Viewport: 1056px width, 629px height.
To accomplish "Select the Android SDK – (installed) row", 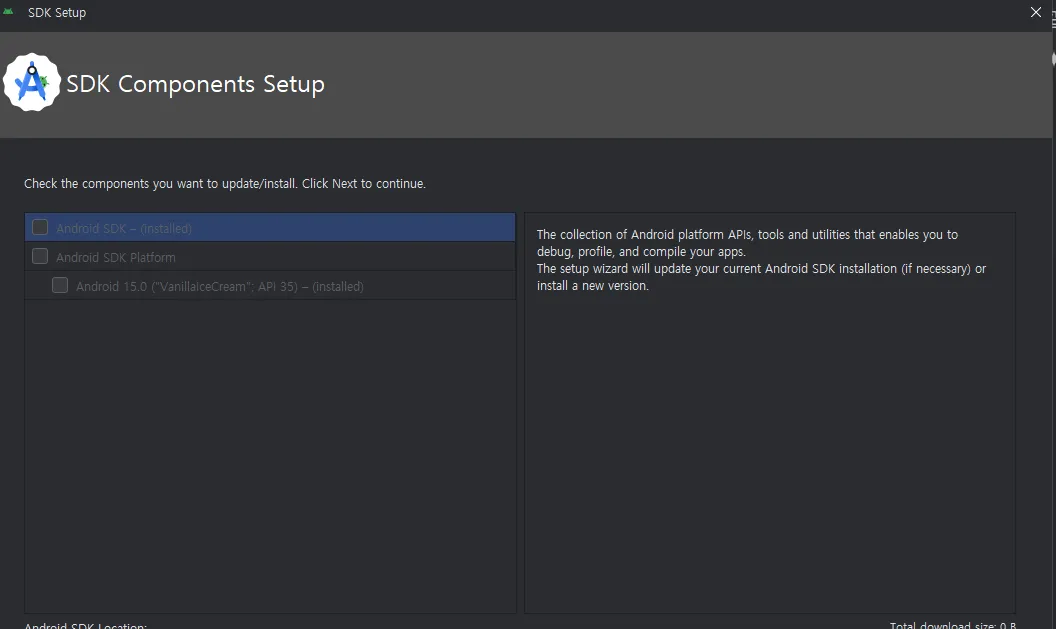I will point(270,228).
